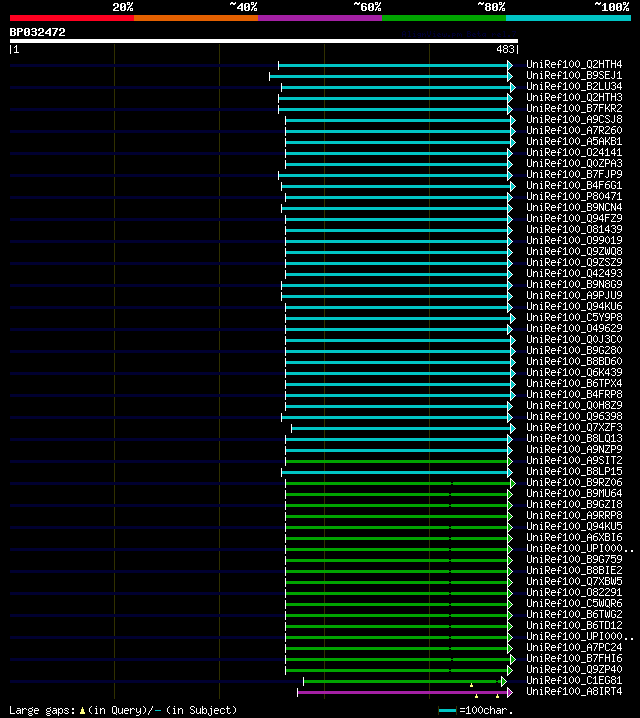The width and height of the screenshot is (640, 718).
Task: Select the UniRef100_Q0J3C0 hit name
Action: tap(574, 339)
